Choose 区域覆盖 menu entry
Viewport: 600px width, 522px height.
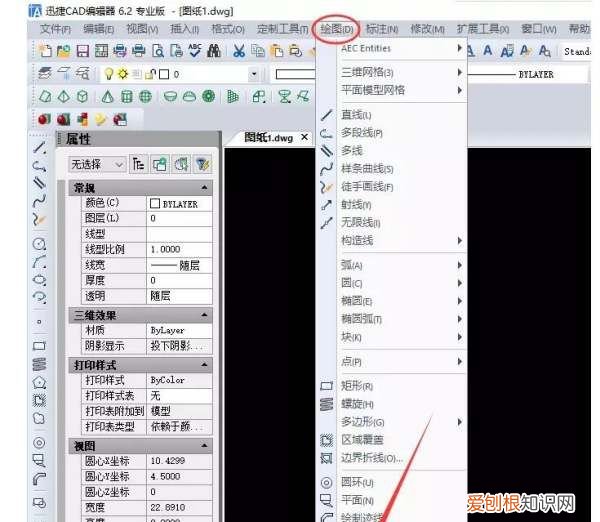point(391,440)
